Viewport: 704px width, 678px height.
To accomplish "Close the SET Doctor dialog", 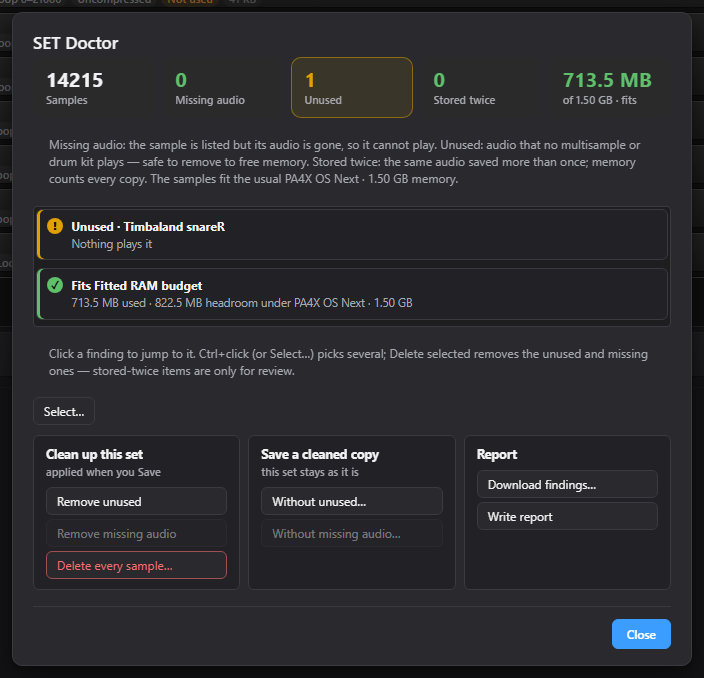I will tap(641, 634).
